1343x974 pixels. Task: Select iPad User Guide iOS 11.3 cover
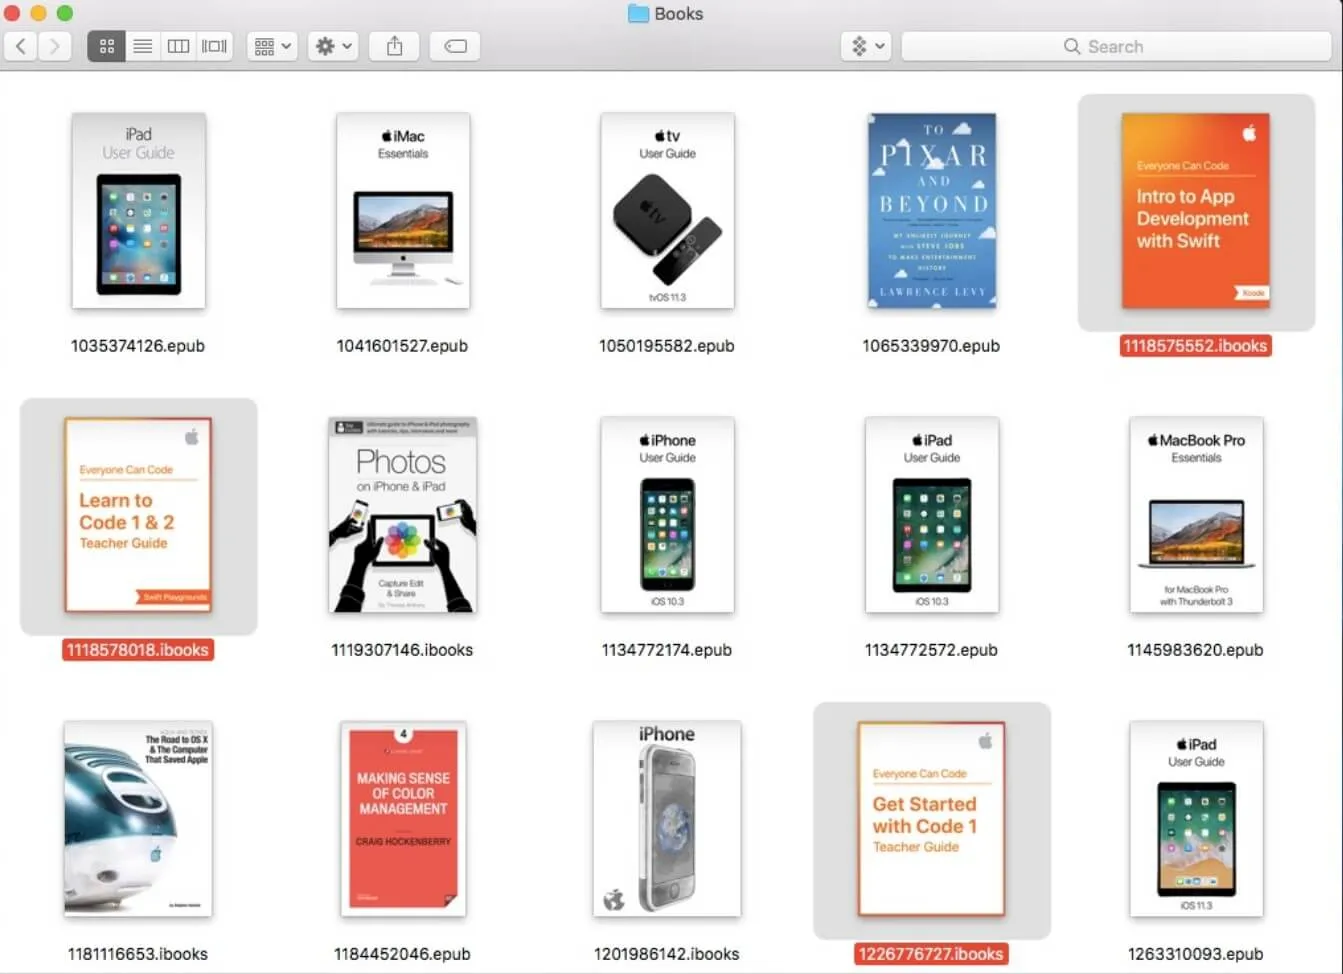(x=1196, y=819)
